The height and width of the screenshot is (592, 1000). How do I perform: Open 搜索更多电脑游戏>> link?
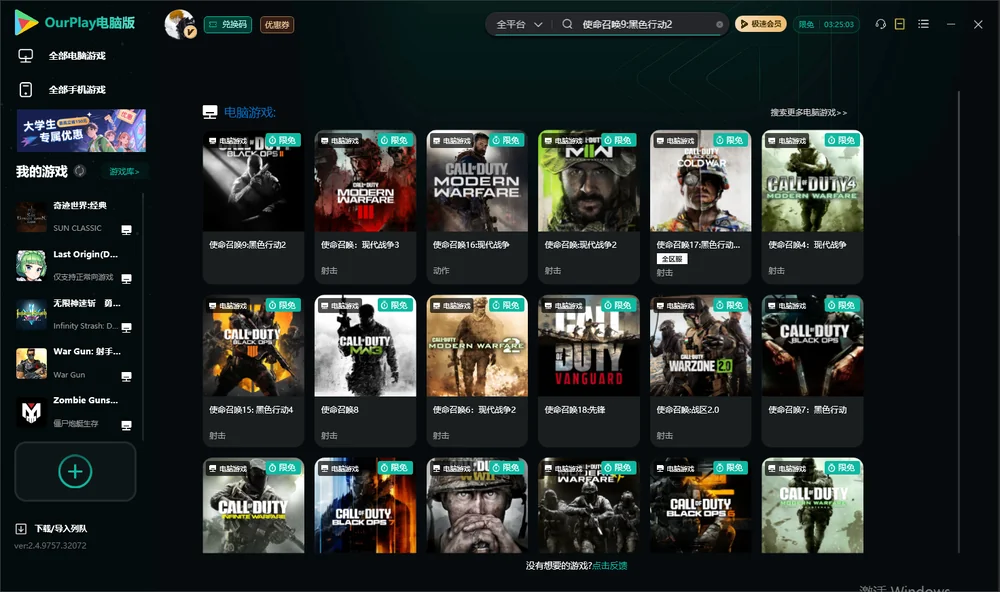[808, 112]
